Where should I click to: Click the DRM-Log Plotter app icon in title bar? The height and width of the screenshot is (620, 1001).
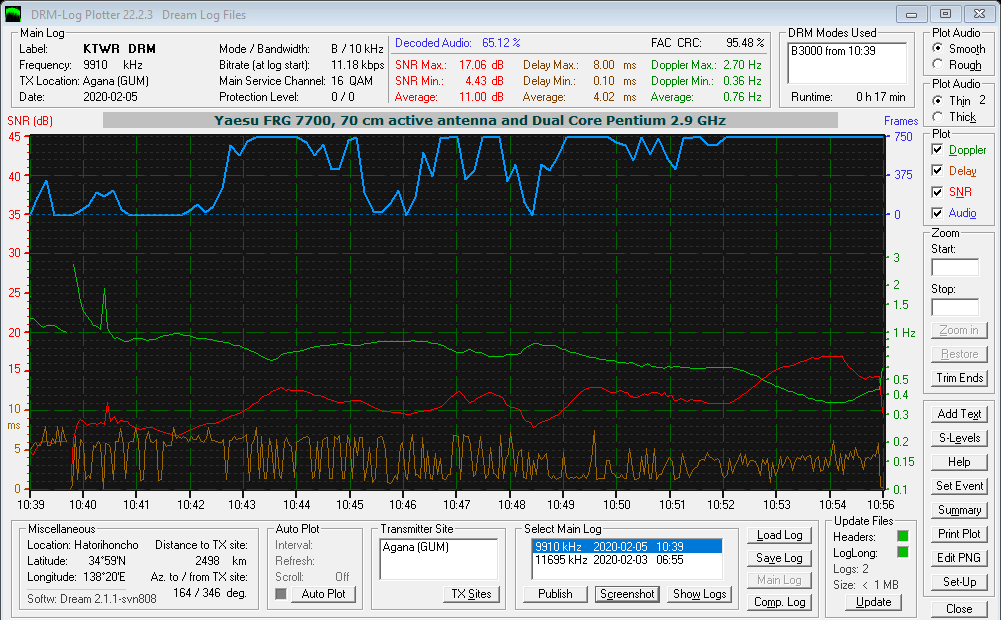point(13,14)
